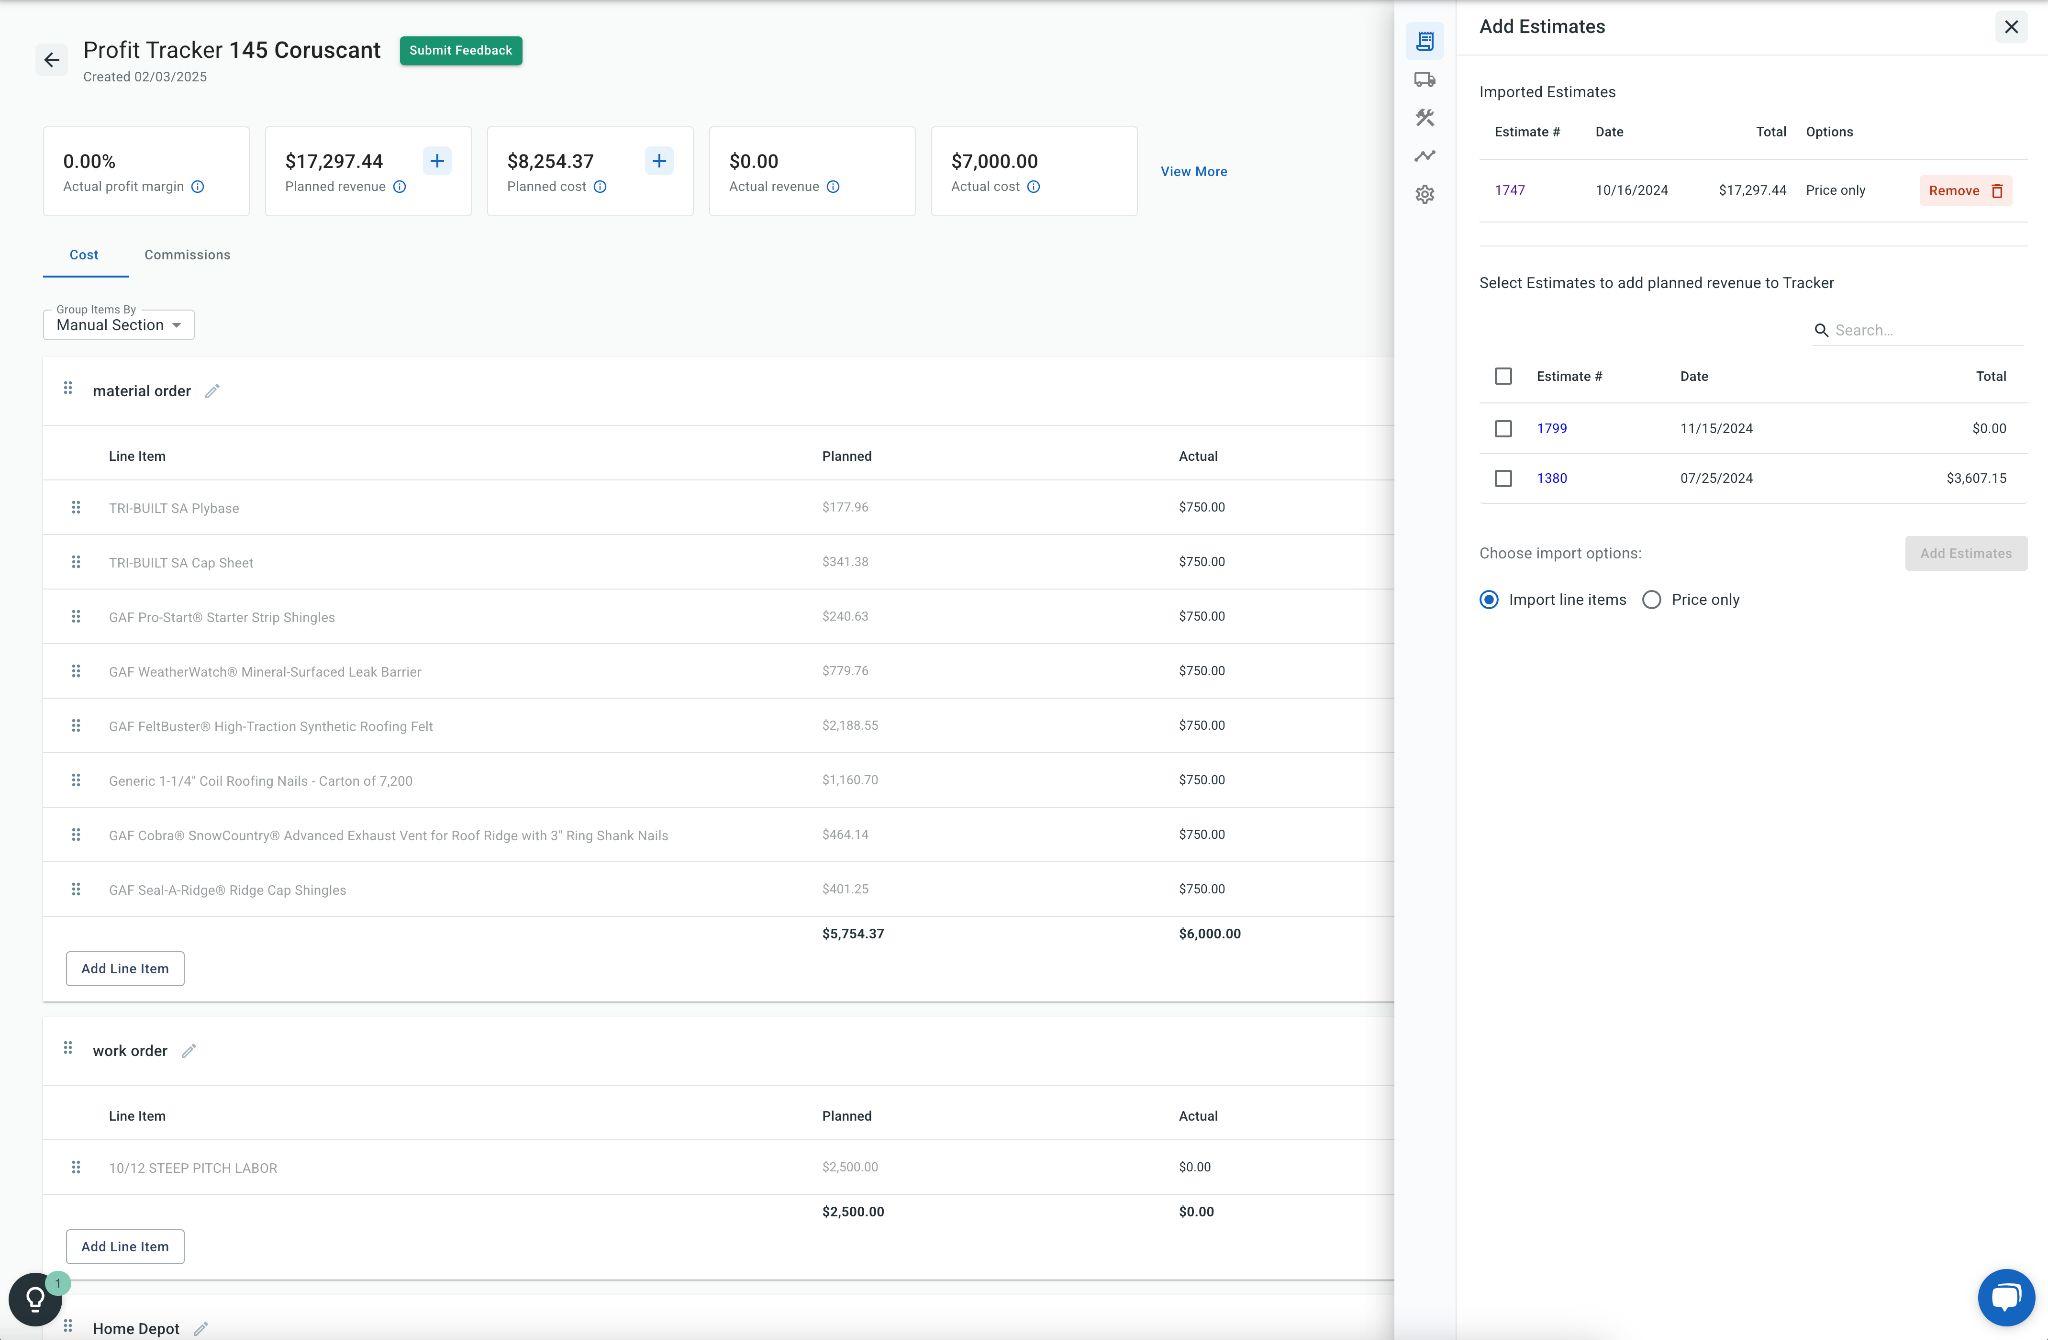Select the Price only radio option
This screenshot has height=1340, width=2048.
point(1651,600)
